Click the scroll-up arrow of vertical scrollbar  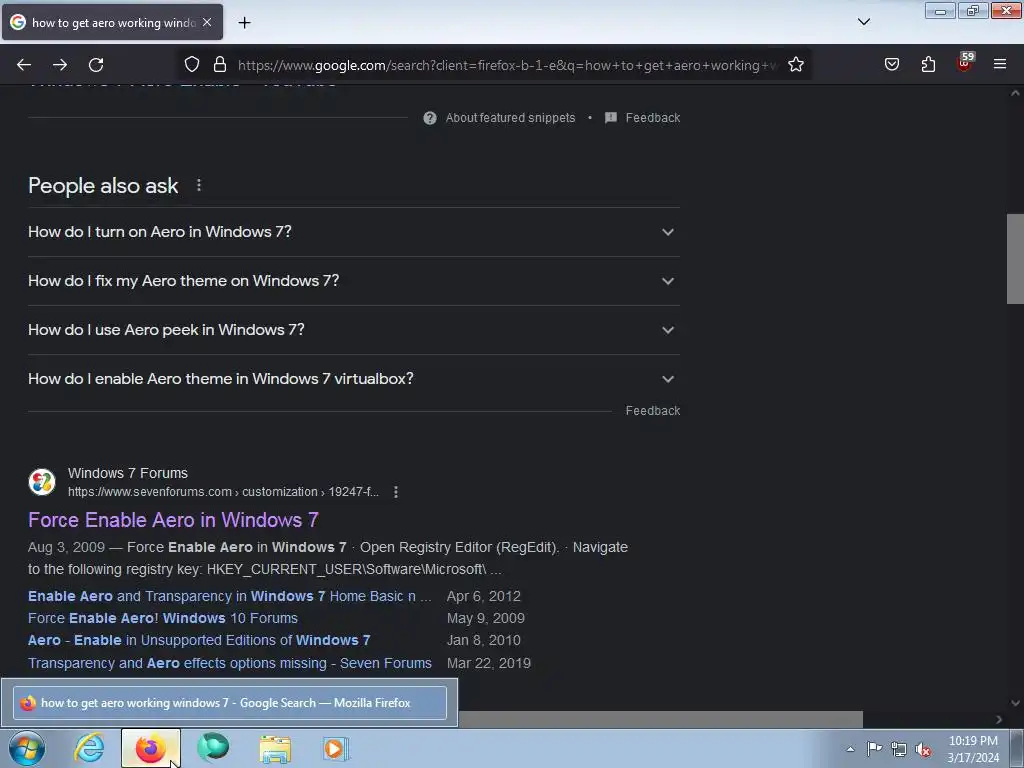click(x=1015, y=93)
